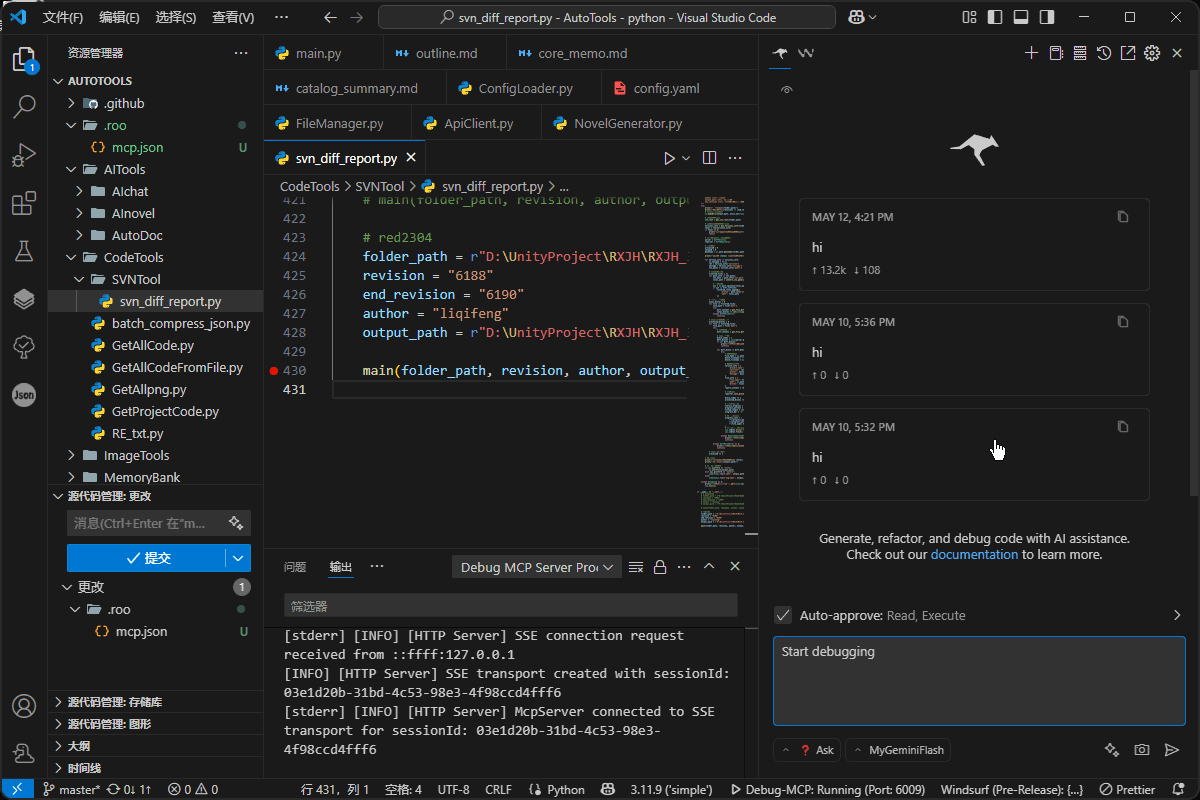Open the Explorer view in the activity bar

click(24, 59)
